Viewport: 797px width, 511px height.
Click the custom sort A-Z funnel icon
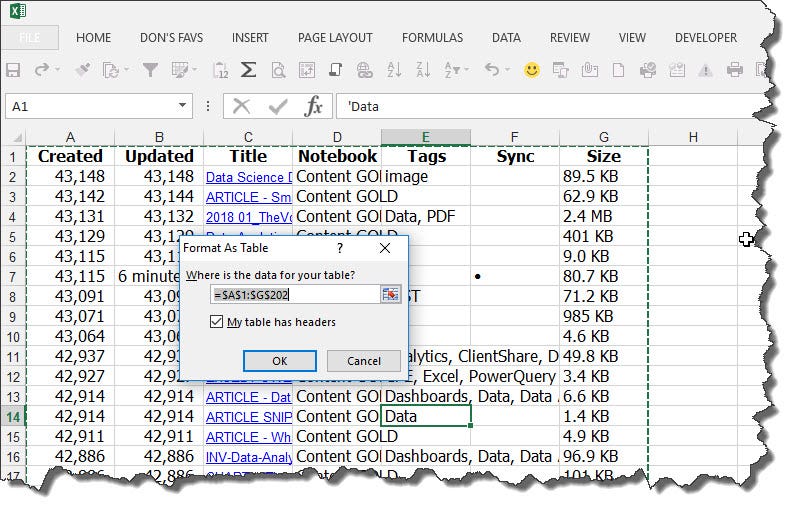452,69
